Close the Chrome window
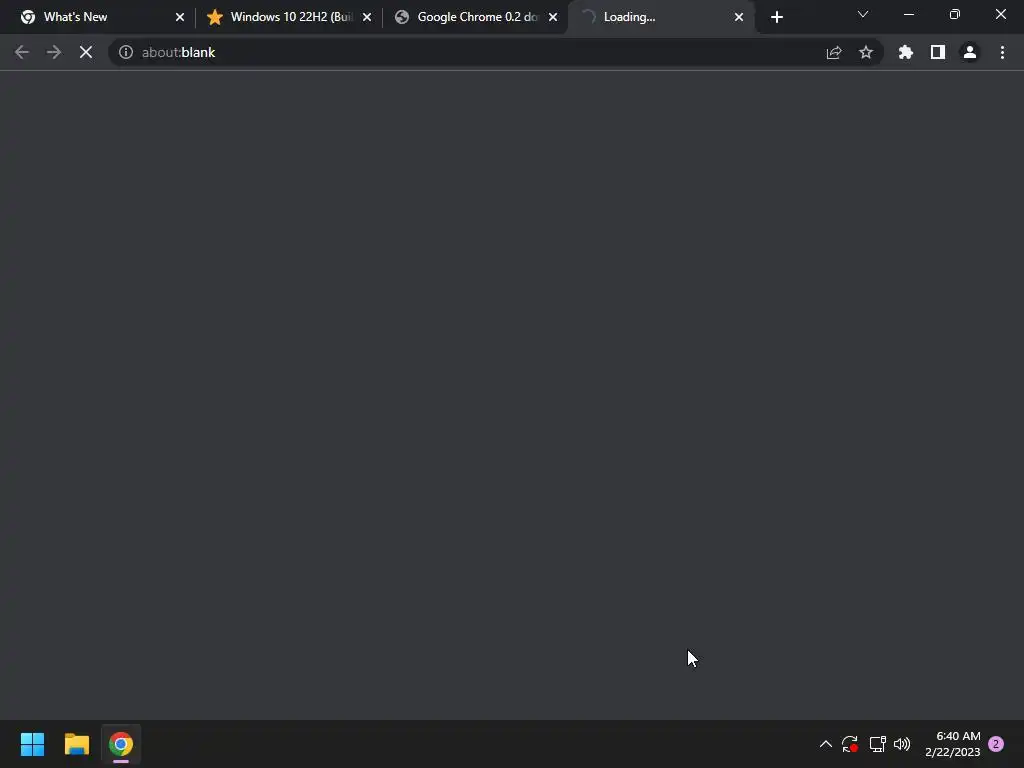 coord(1000,14)
